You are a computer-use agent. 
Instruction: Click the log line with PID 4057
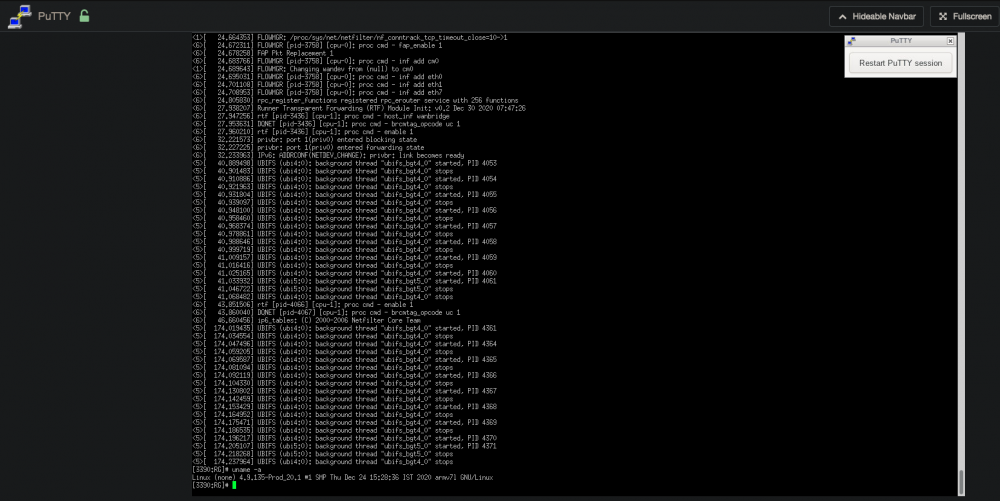(x=344, y=226)
